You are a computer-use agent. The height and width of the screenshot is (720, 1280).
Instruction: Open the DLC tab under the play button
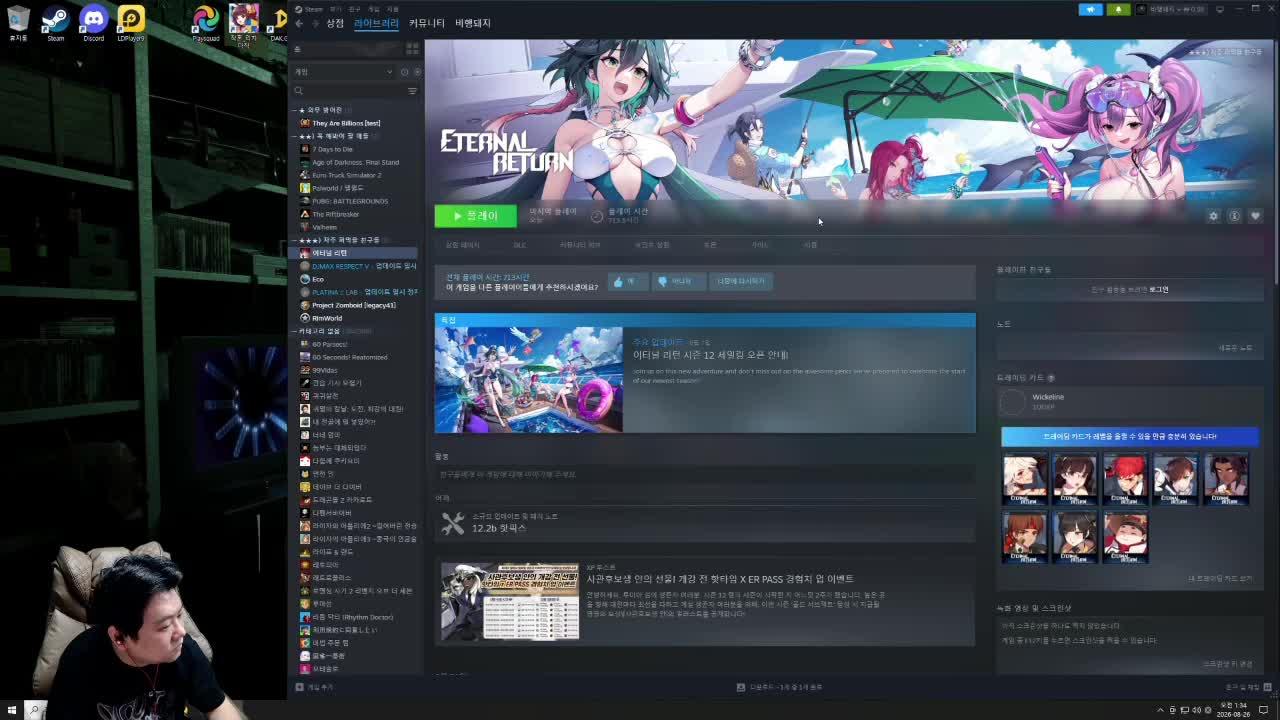520,245
